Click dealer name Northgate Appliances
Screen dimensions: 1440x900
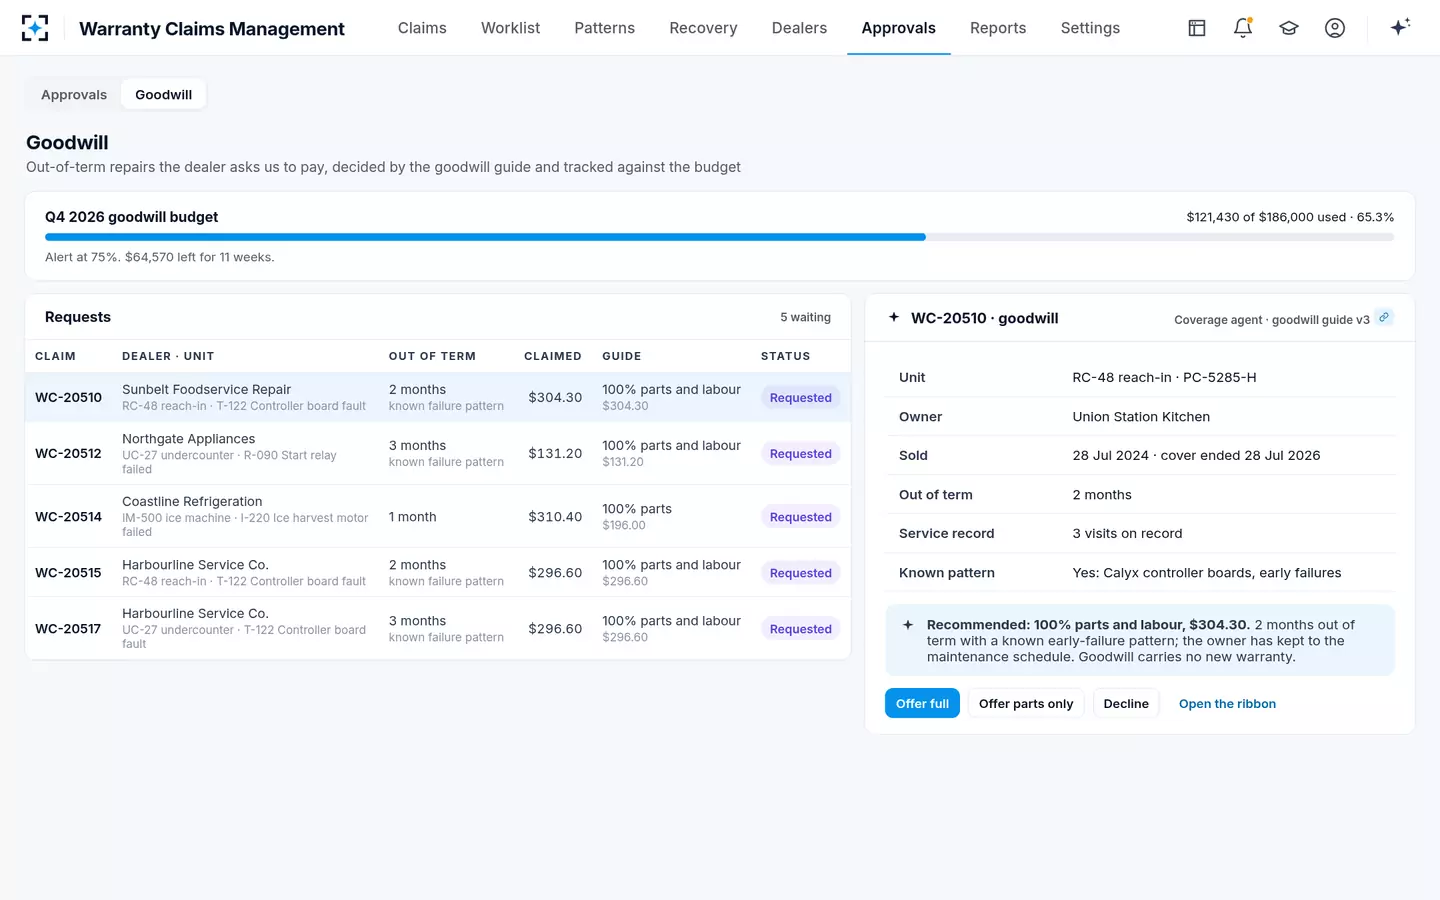[x=188, y=438]
